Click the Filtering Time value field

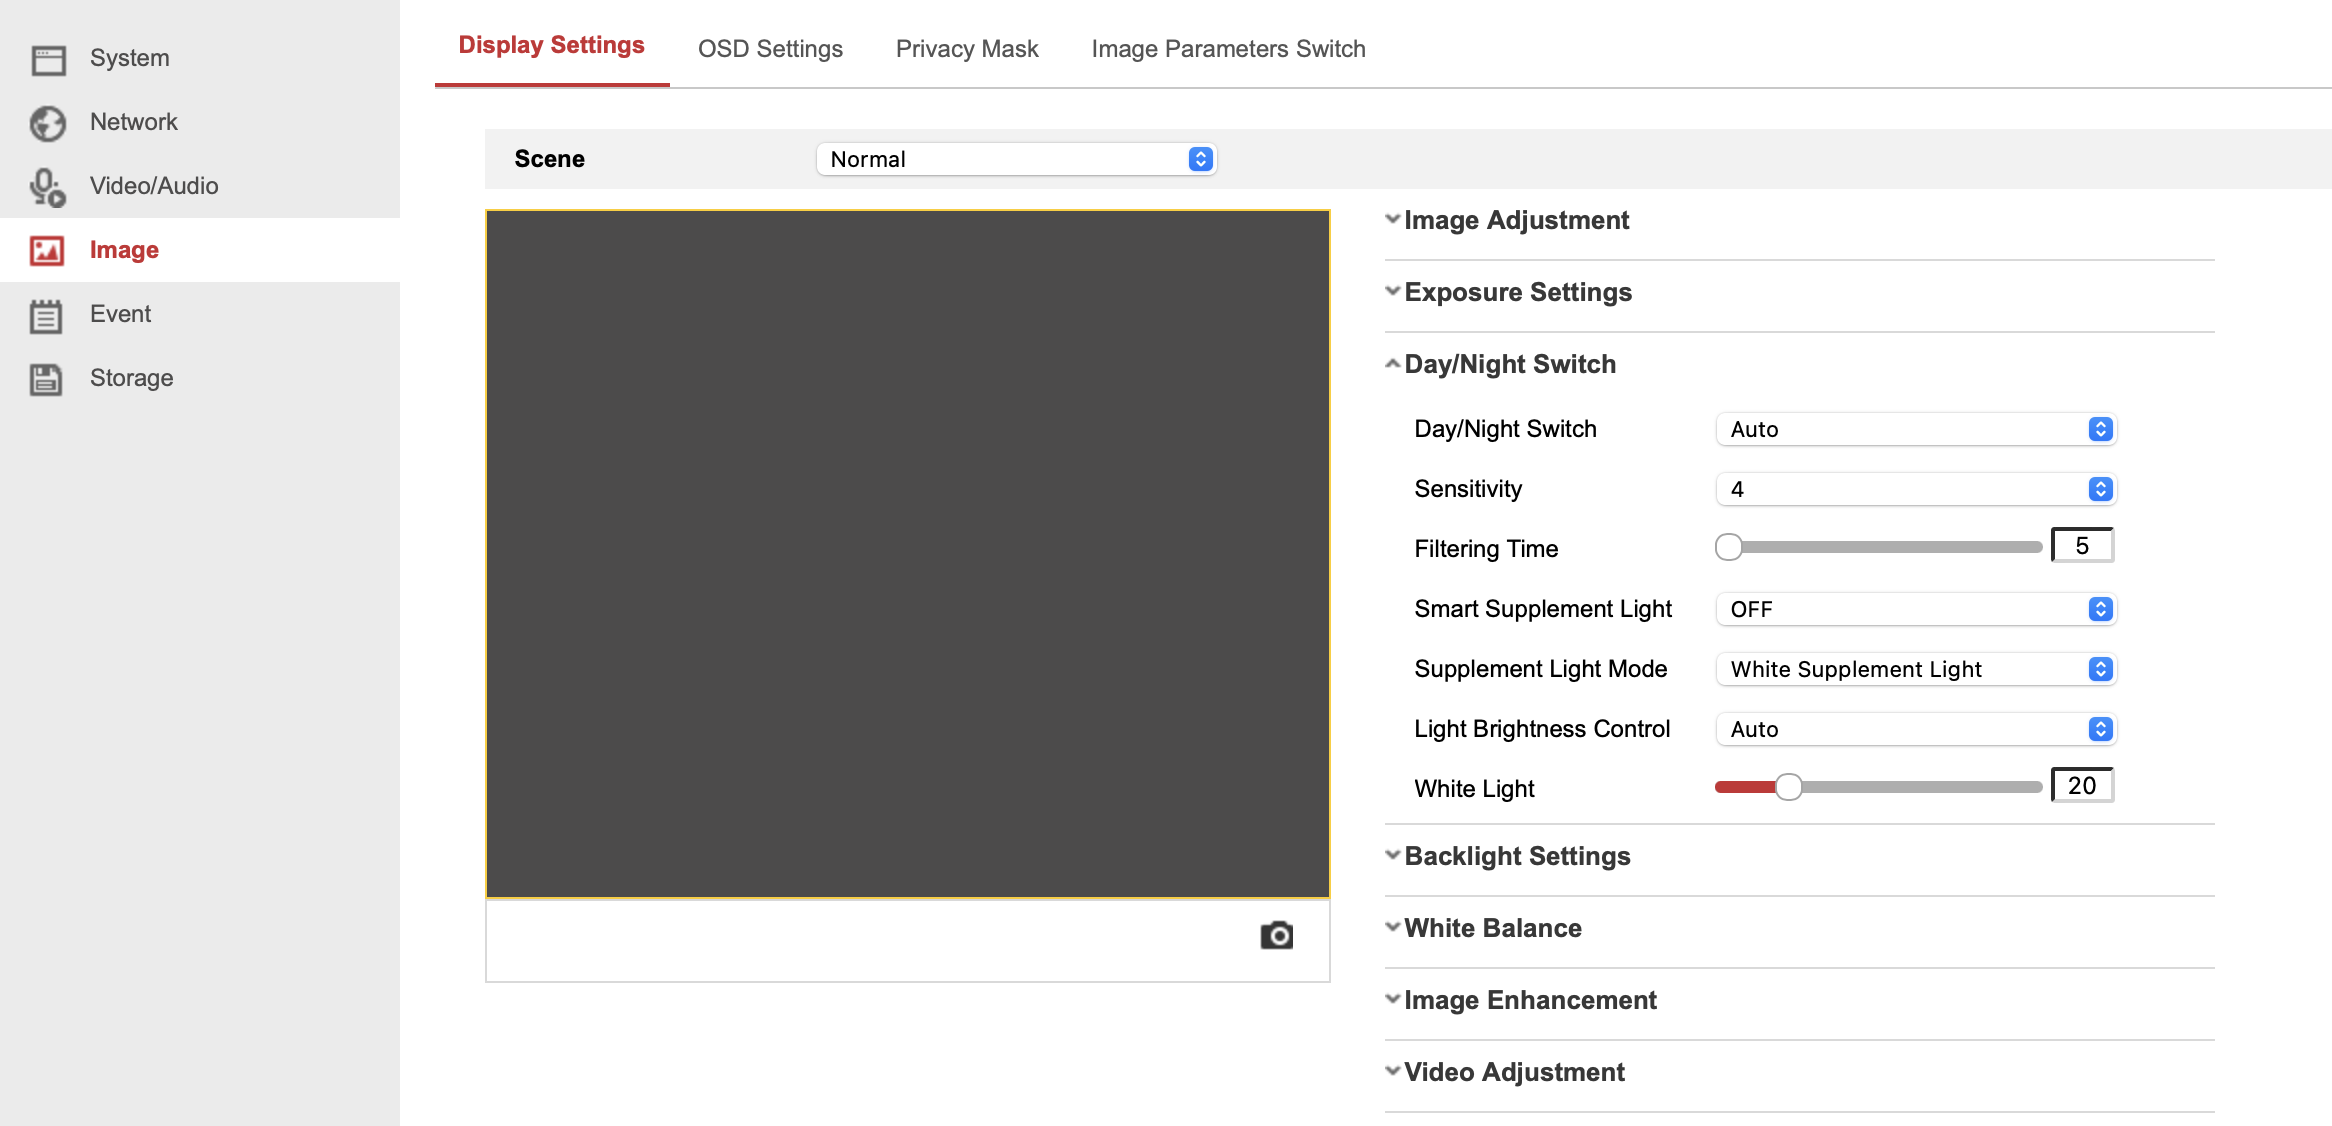pos(2081,545)
